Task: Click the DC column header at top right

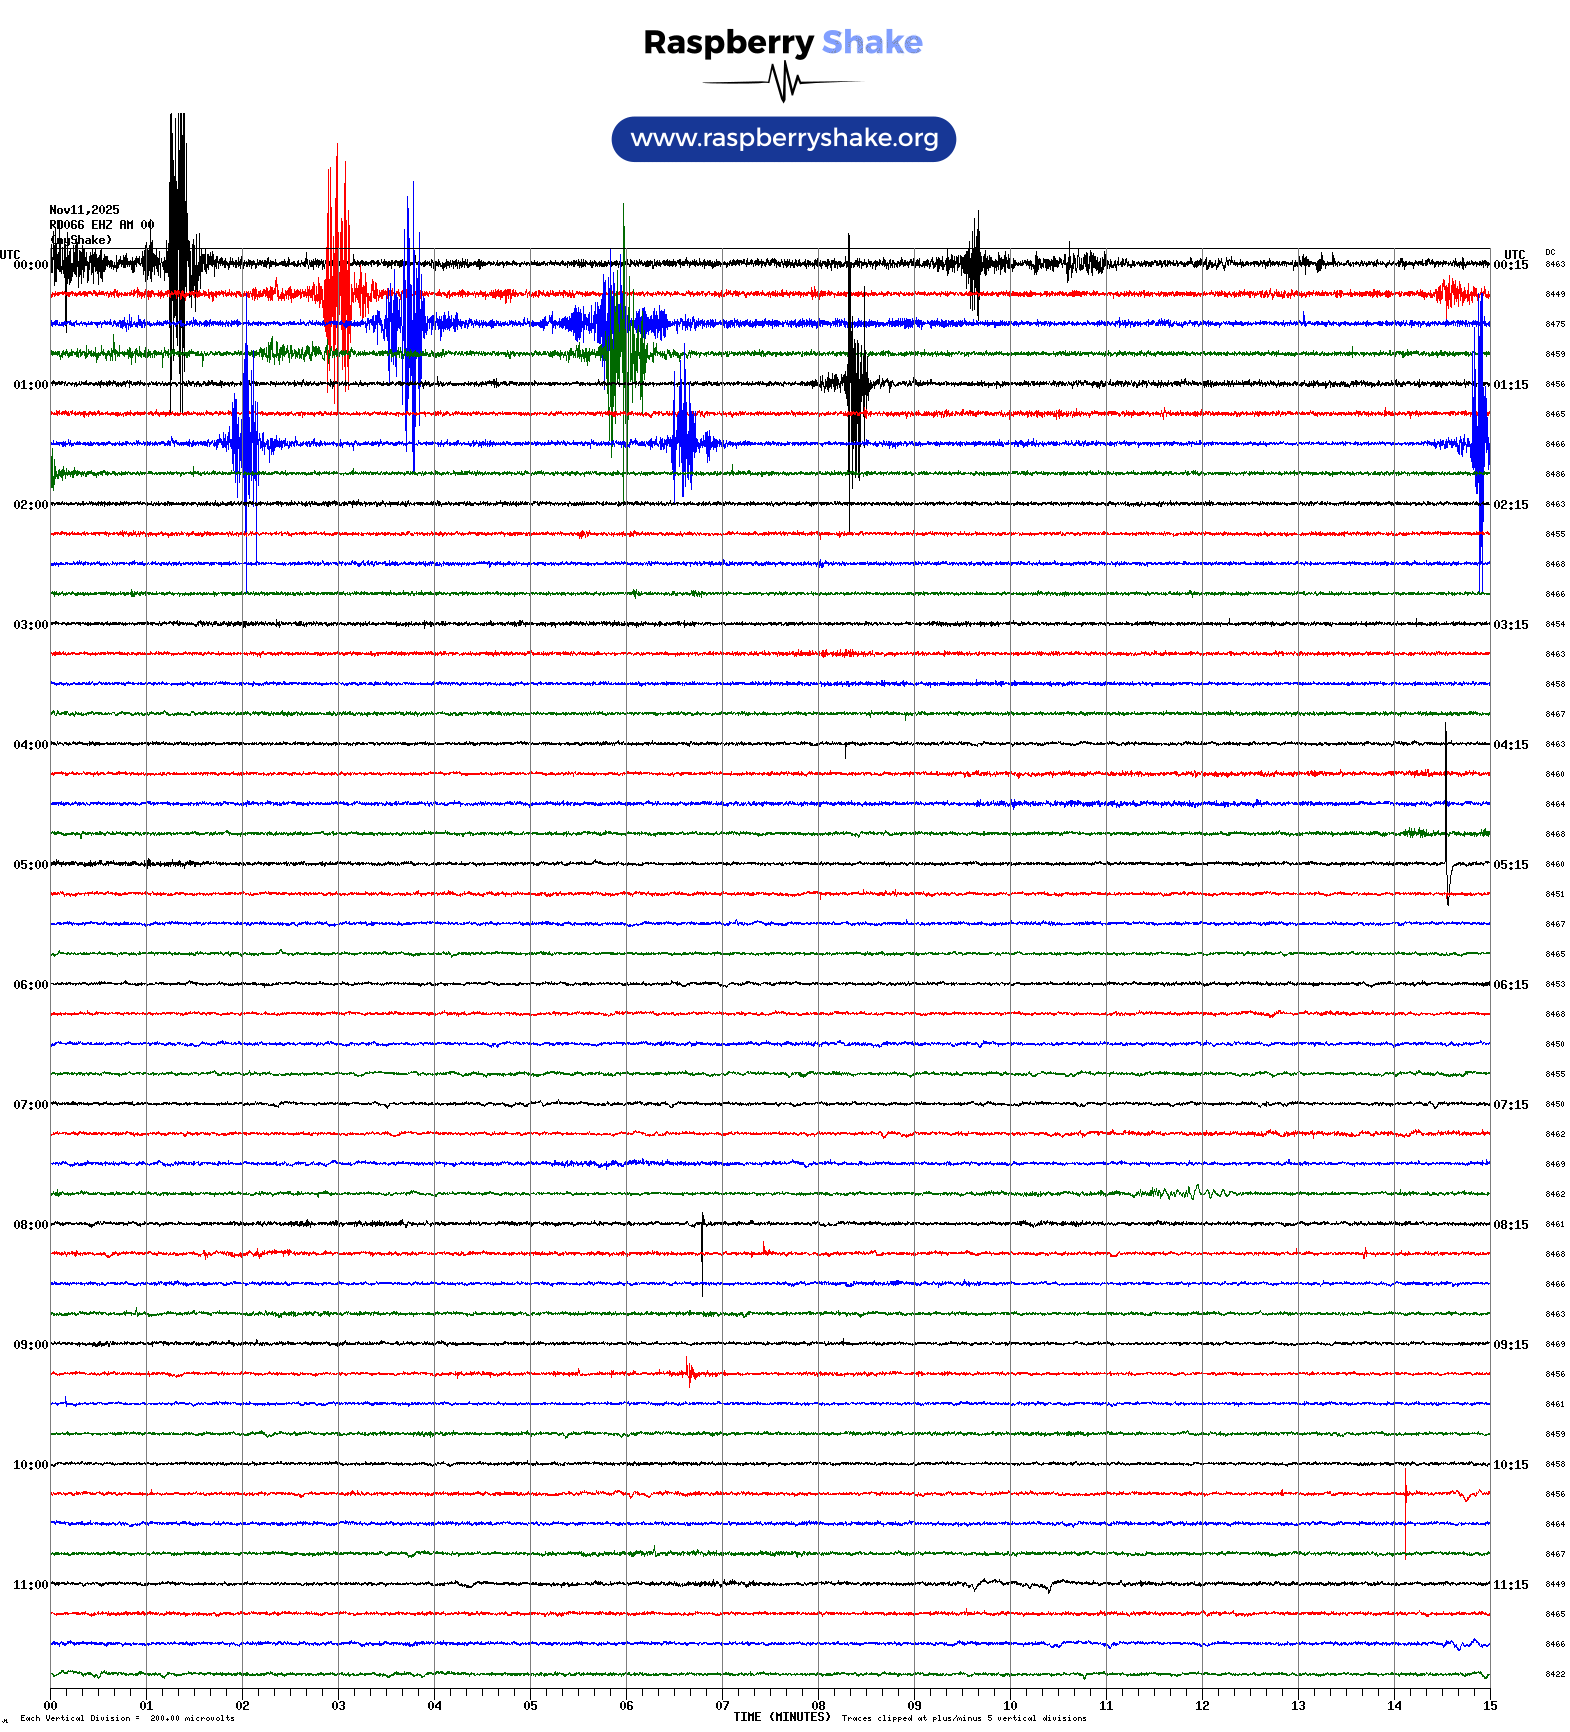Action: pyautogui.click(x=1550, y=253)
